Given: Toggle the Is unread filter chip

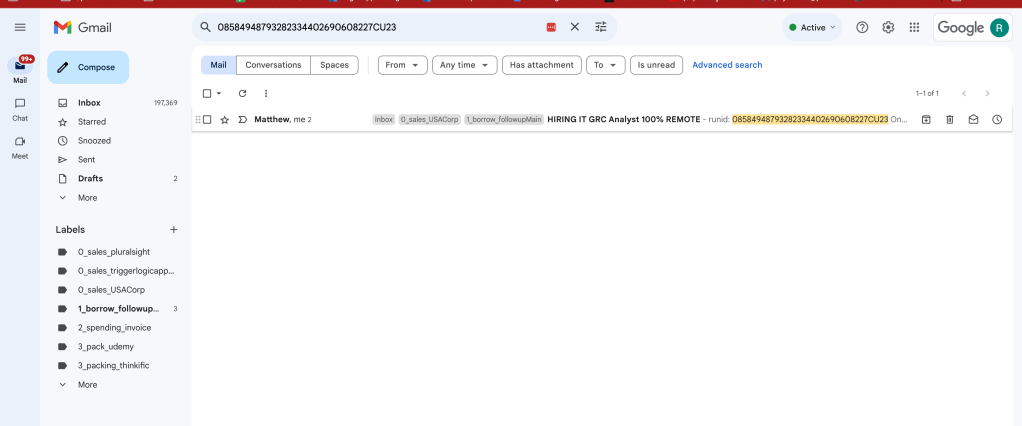Looking at the screenshot, I should click(656, 65).
